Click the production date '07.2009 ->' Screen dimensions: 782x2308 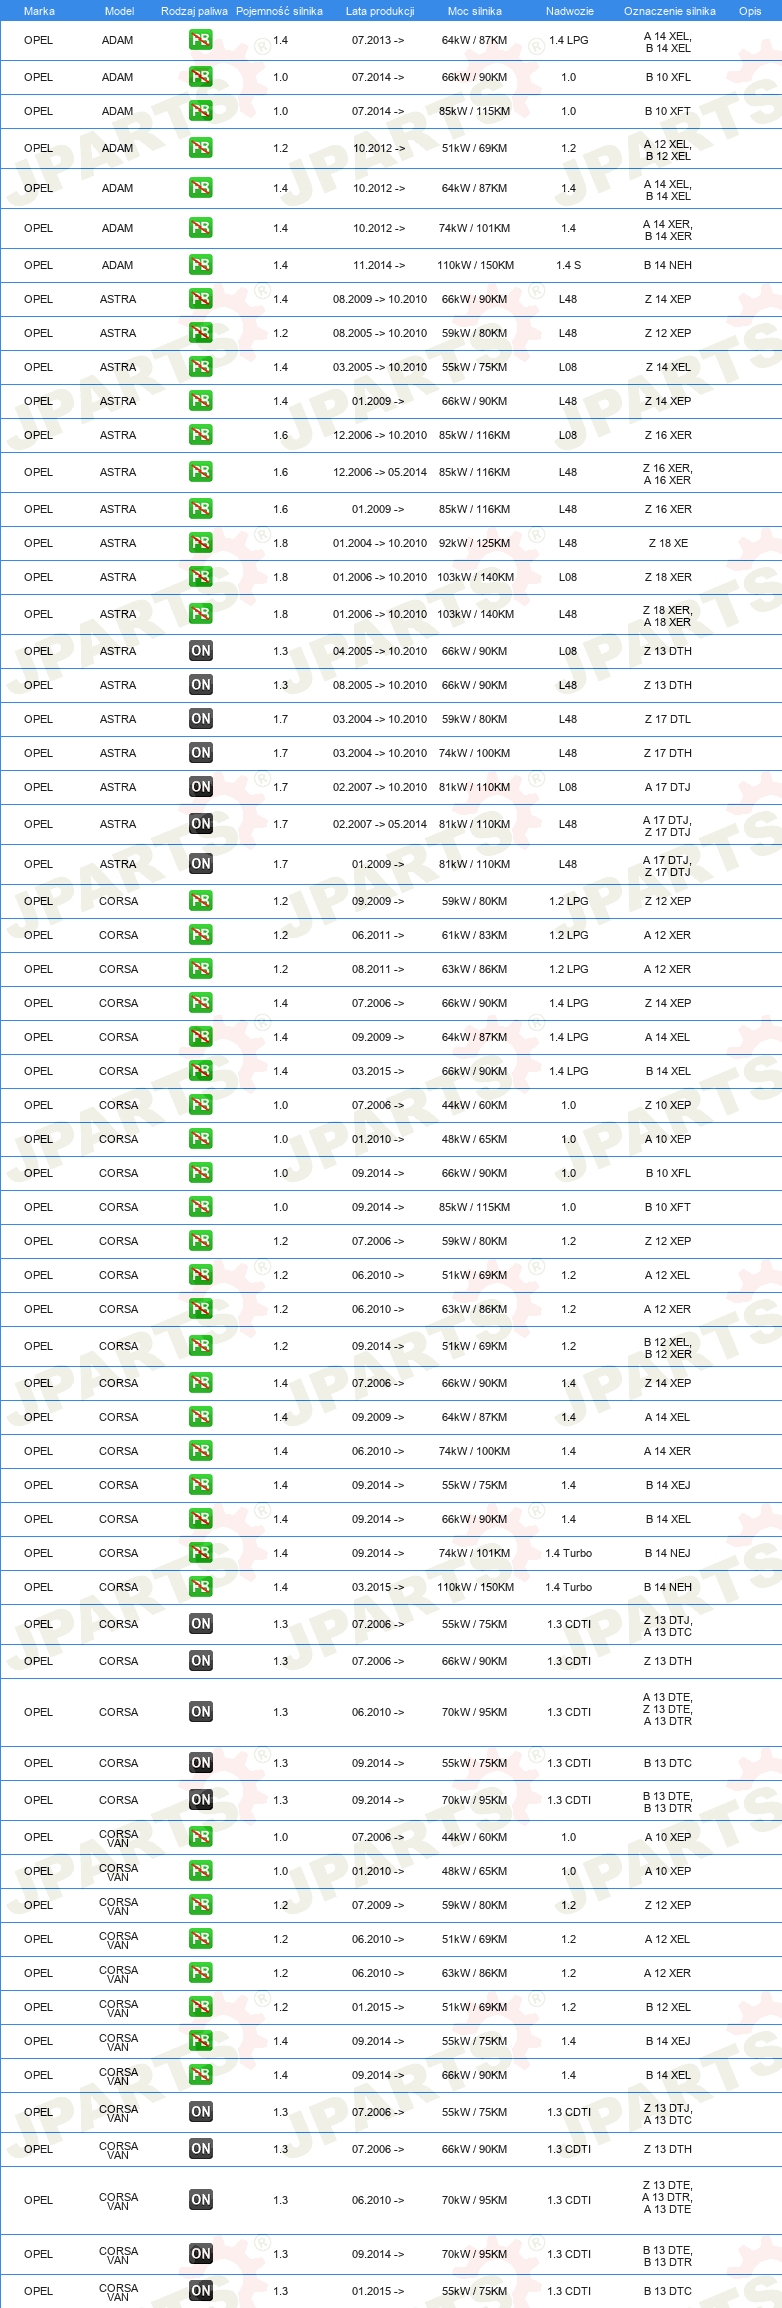pos(378,1905)
